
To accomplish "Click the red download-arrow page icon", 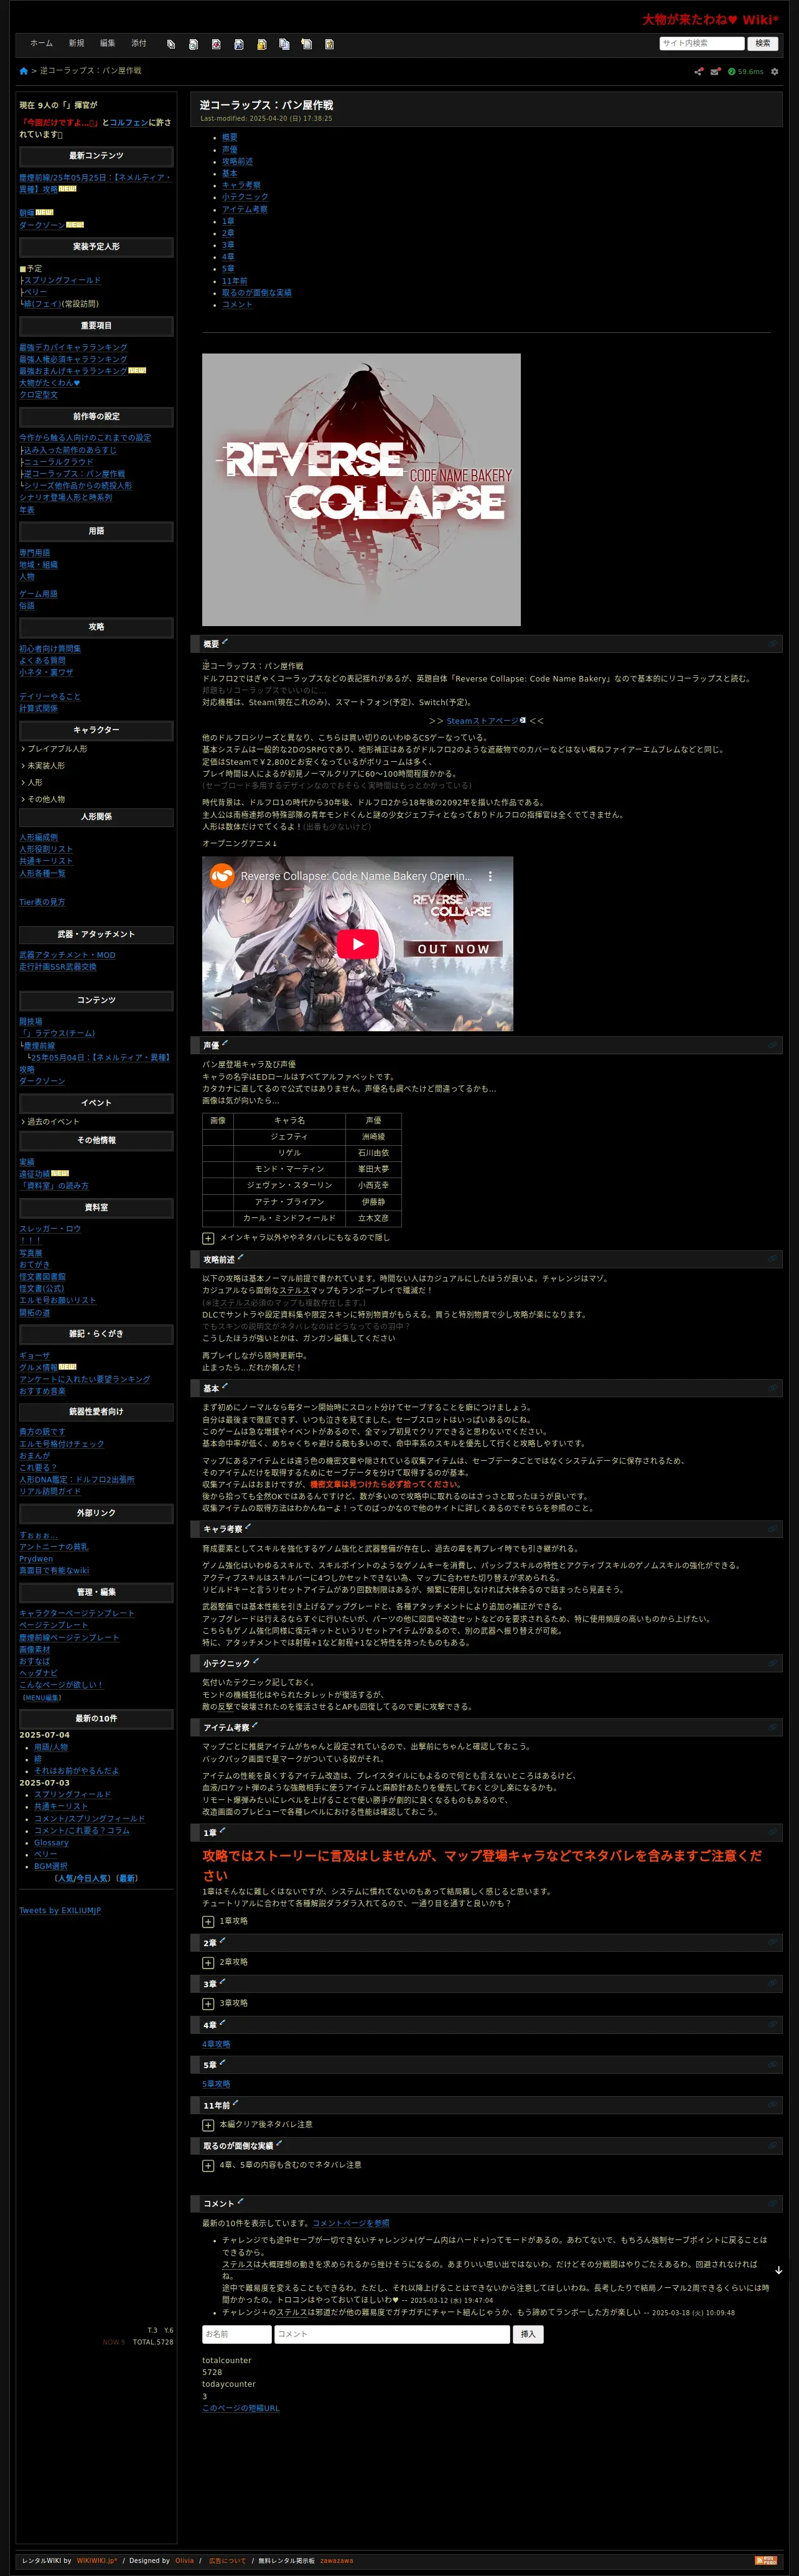I will point(216,44).
